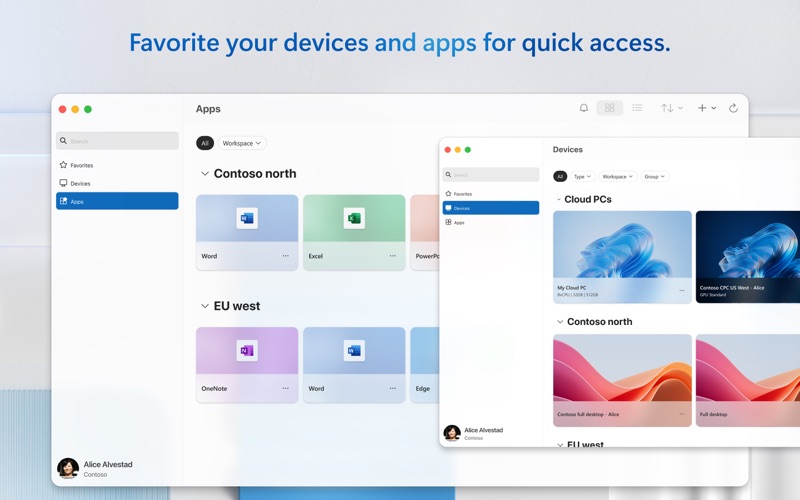
Task: Click the Edge app tile
Action: click(424, 365)
